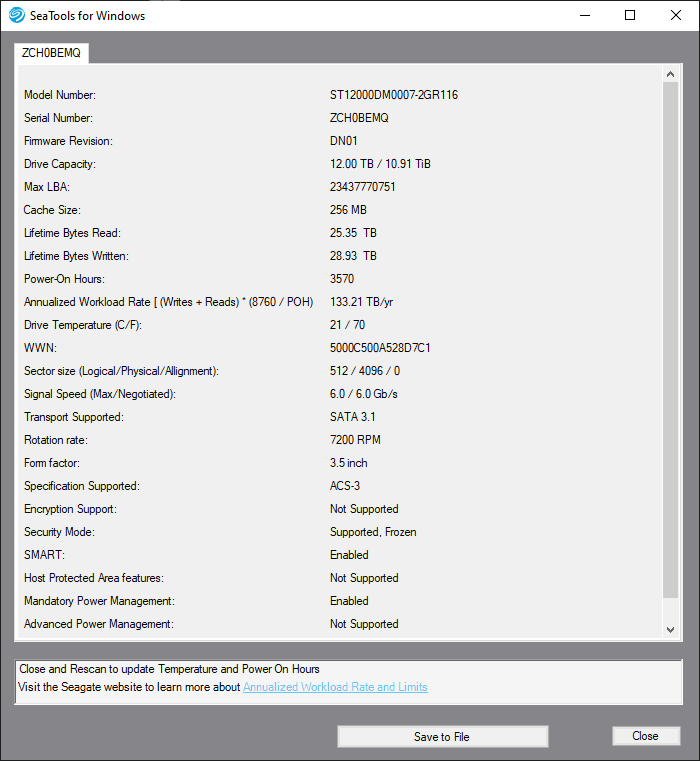Click SMART value Enabled
700x761 pixels.
[x=349, y=555]
